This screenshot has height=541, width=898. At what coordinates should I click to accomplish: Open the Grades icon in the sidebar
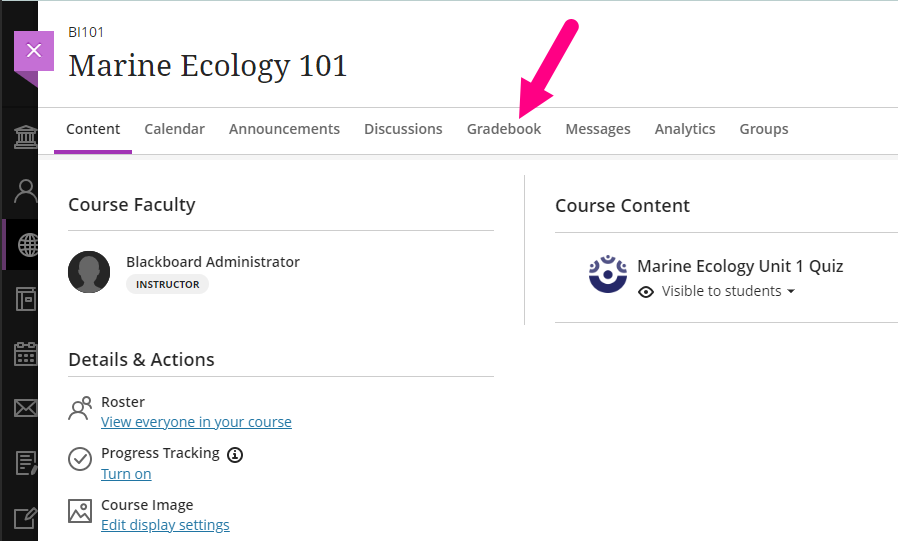click(x=25, y=463)
